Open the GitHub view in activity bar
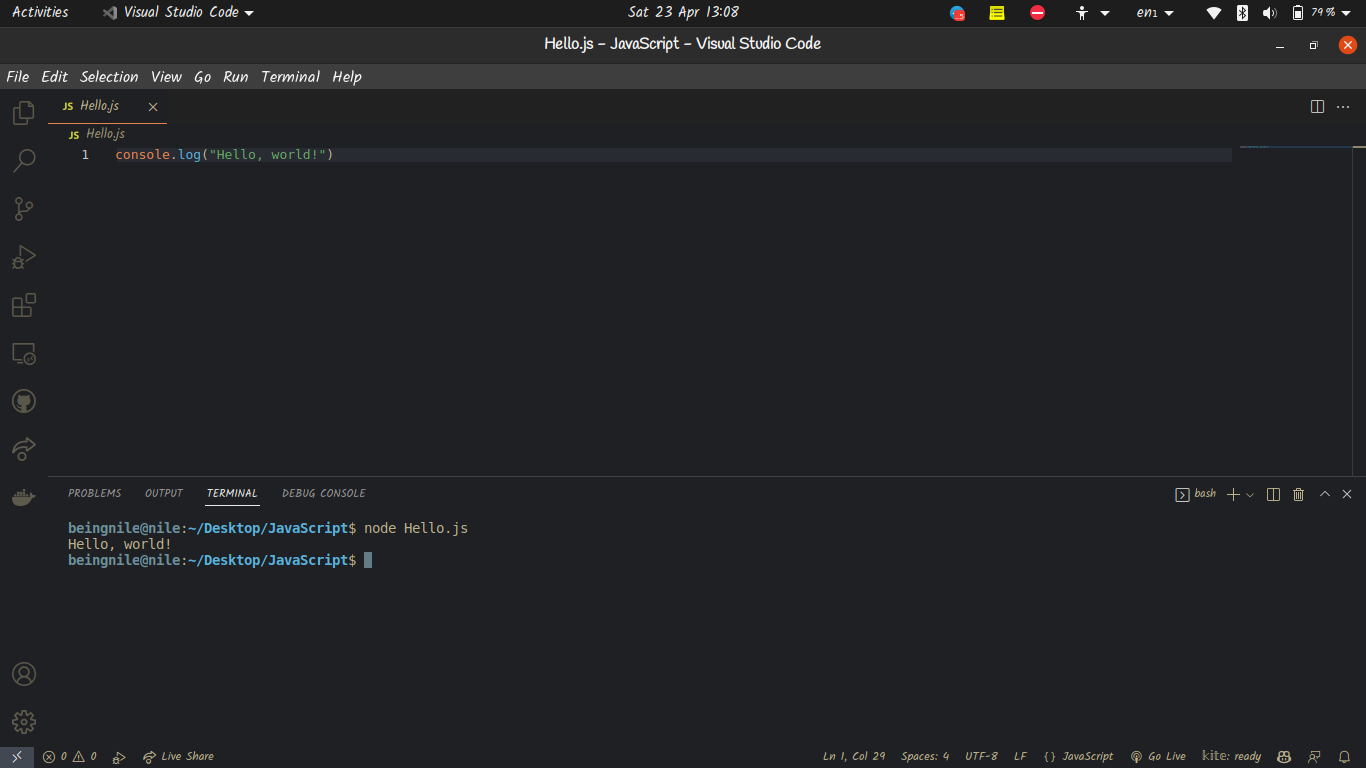The image size is (1366, 768). tap(24, 402)
